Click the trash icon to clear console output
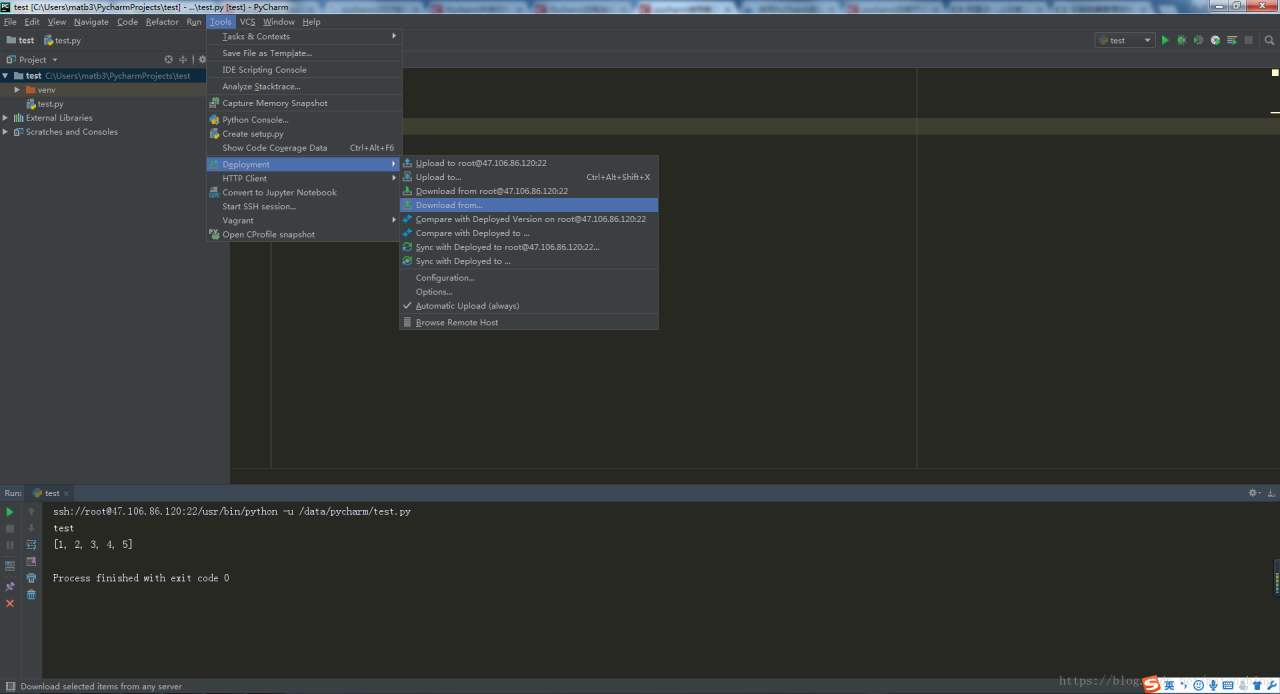 point(31,594)
